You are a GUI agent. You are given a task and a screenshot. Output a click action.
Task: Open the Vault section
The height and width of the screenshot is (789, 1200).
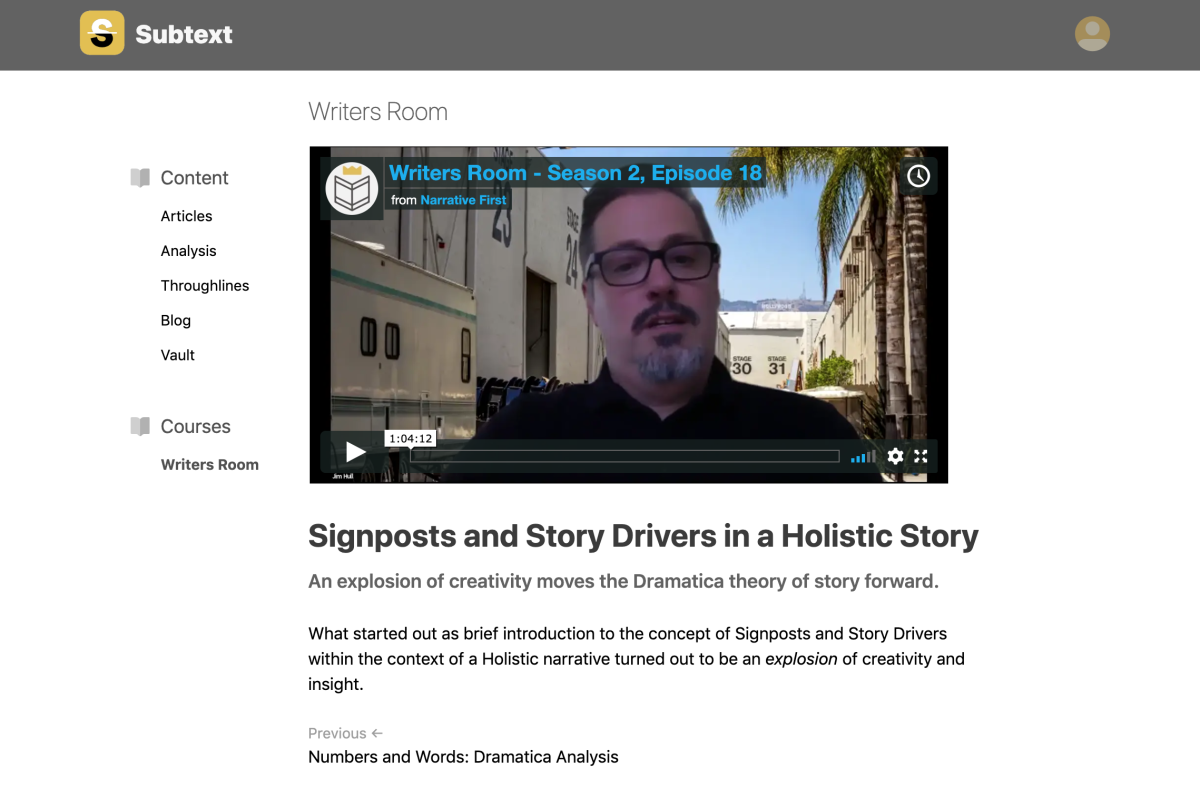178,355
